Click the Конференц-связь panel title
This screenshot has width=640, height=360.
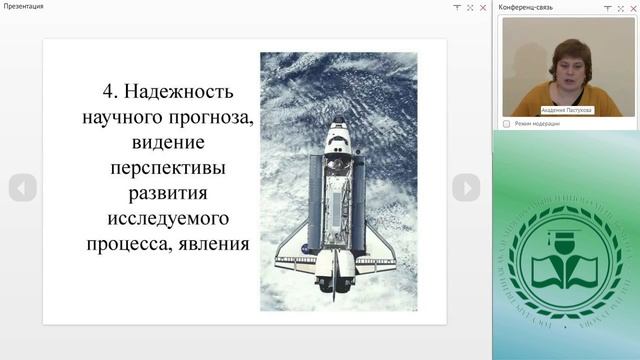(526, 7)
